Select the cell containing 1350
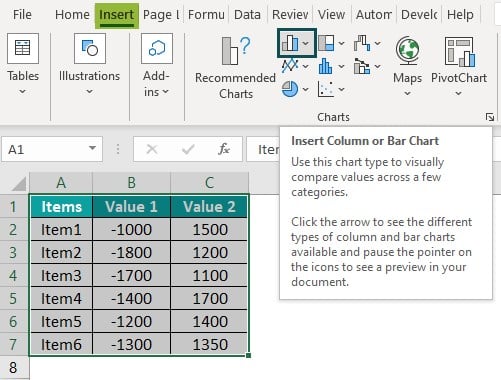The height and width of the screenshot is (380, 501). tap(209, 345)
